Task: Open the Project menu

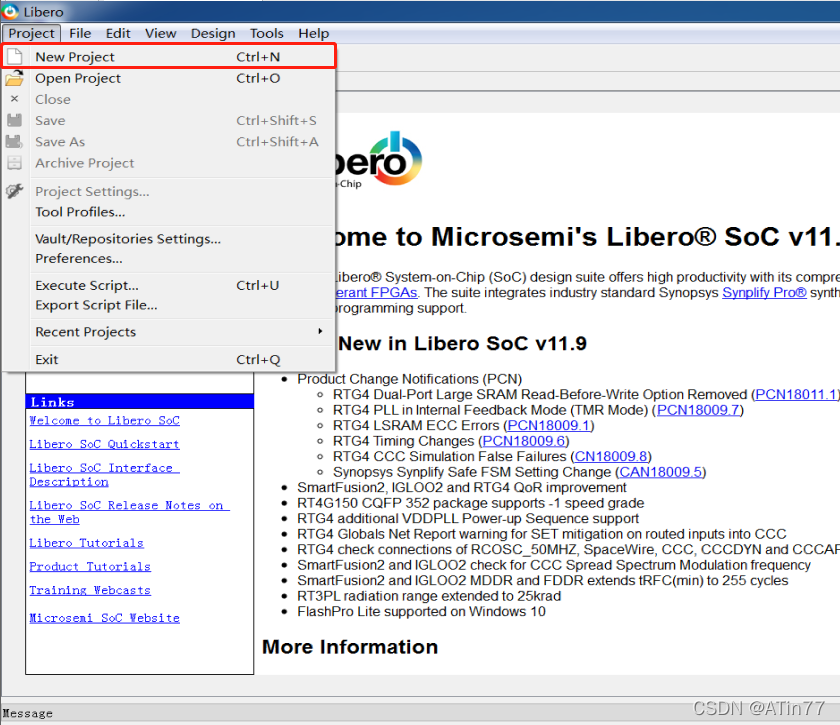Action: click(31, 33)
